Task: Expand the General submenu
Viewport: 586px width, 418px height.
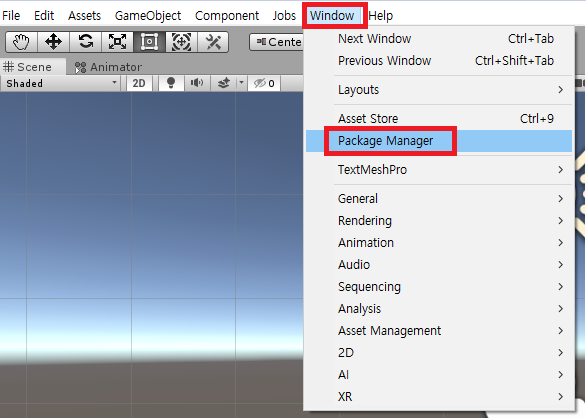Action: click(x=439, y=199)
